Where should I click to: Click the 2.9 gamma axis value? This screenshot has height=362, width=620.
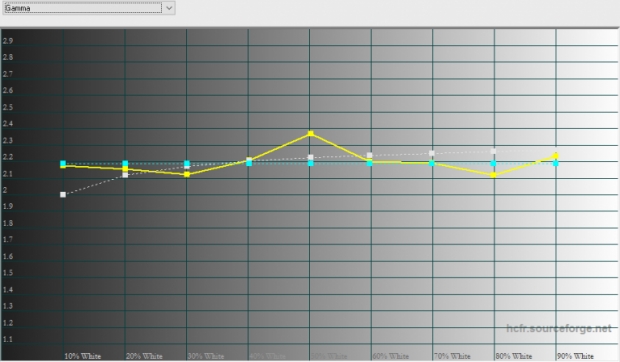(8, 41)
